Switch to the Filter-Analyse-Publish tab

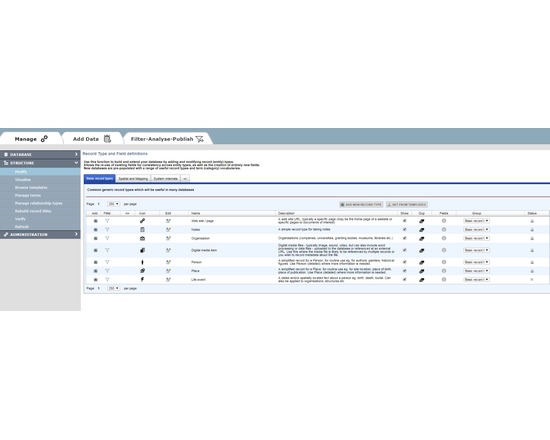point(167,139)
